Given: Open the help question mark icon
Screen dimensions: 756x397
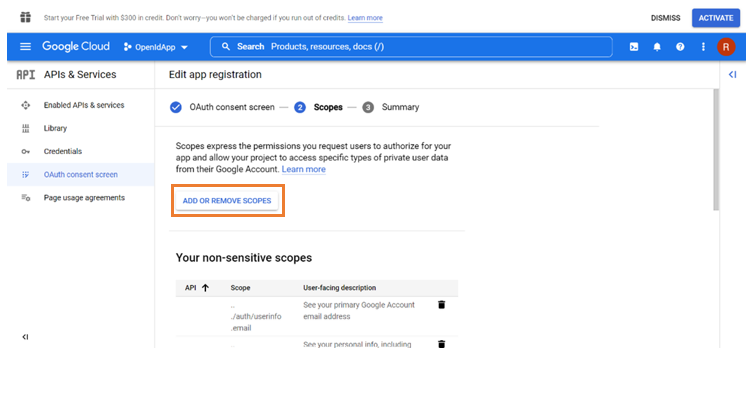Looking at the screenshot, I should pos(680,47).
